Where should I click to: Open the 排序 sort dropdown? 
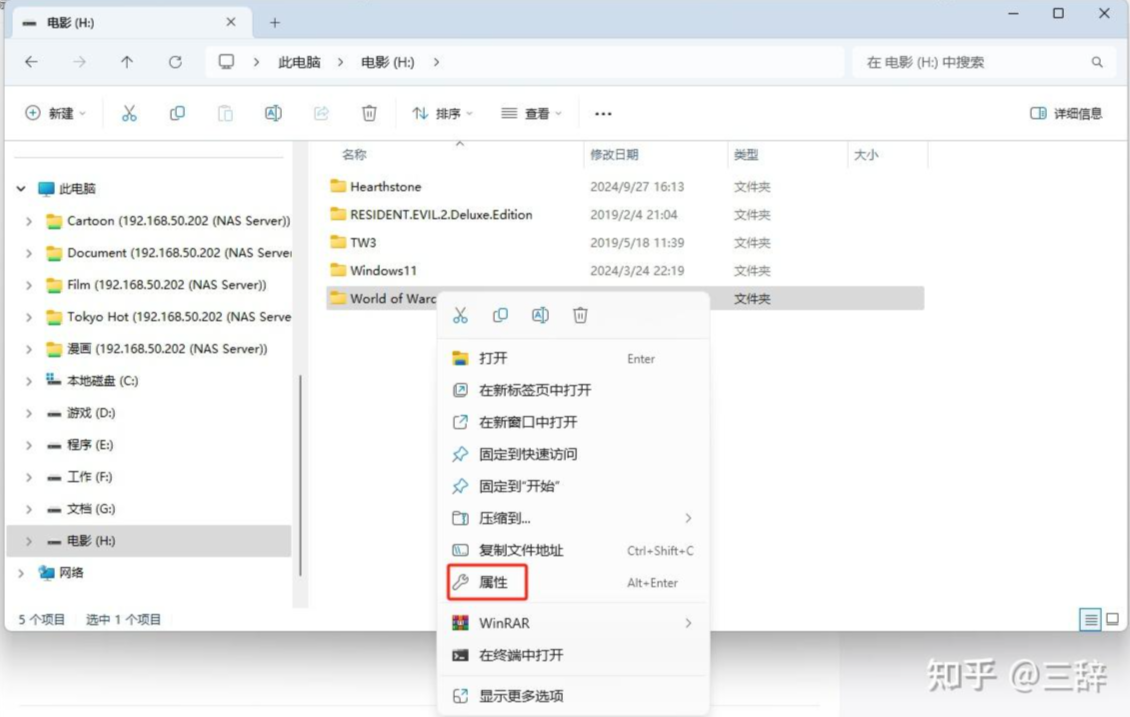pyautogui.click(x=443, y=114)
